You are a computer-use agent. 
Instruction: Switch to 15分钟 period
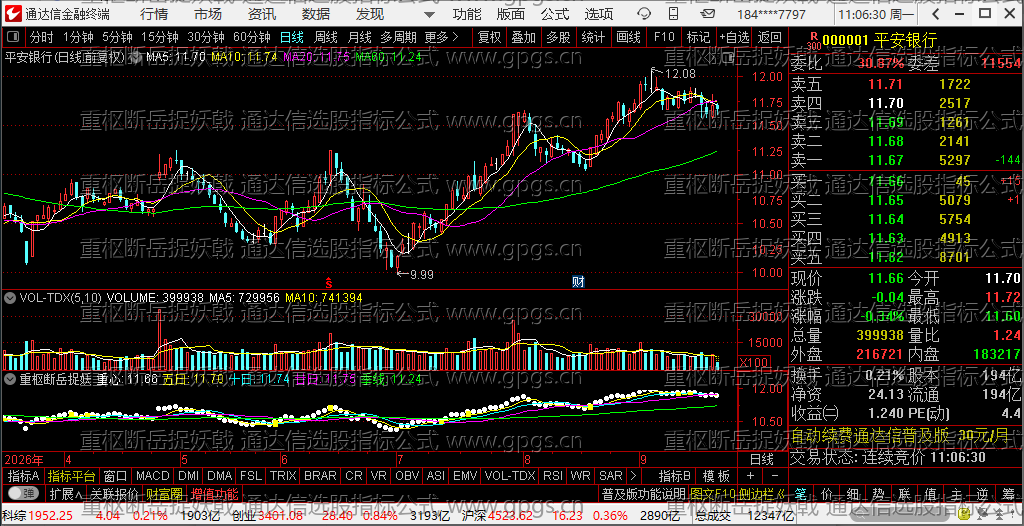click(160, 37)
